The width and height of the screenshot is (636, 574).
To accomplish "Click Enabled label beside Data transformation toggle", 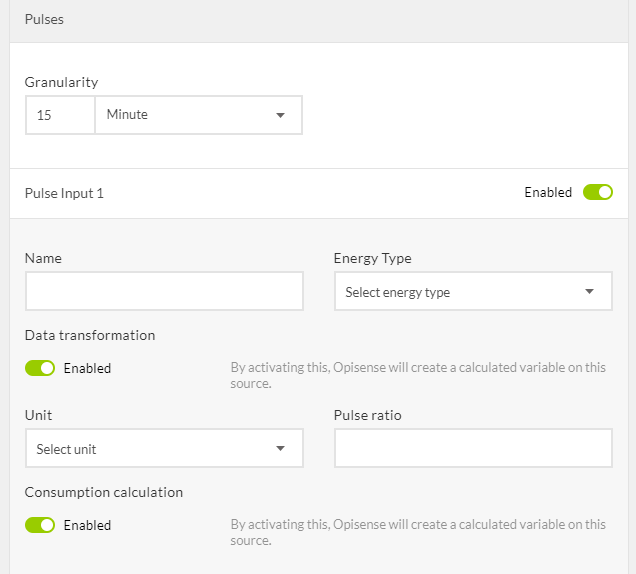I will (x=87, y=368).
